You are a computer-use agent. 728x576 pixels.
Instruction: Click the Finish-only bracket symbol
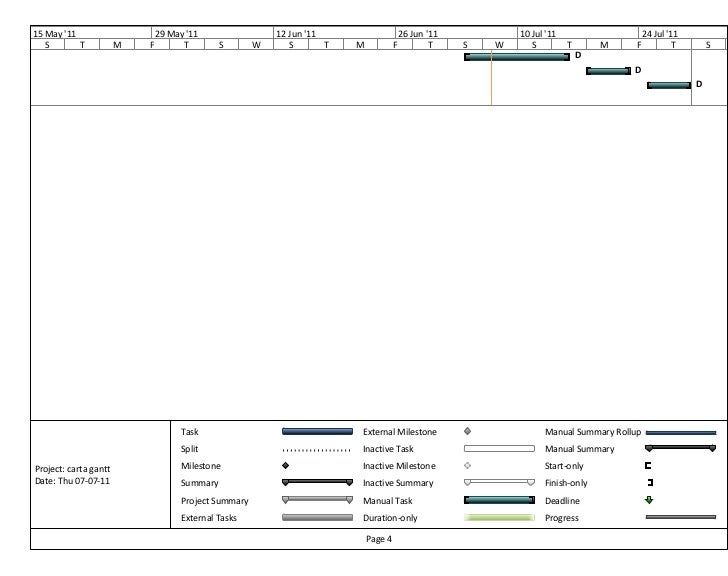pyautogui.click(x=650, y=483)
